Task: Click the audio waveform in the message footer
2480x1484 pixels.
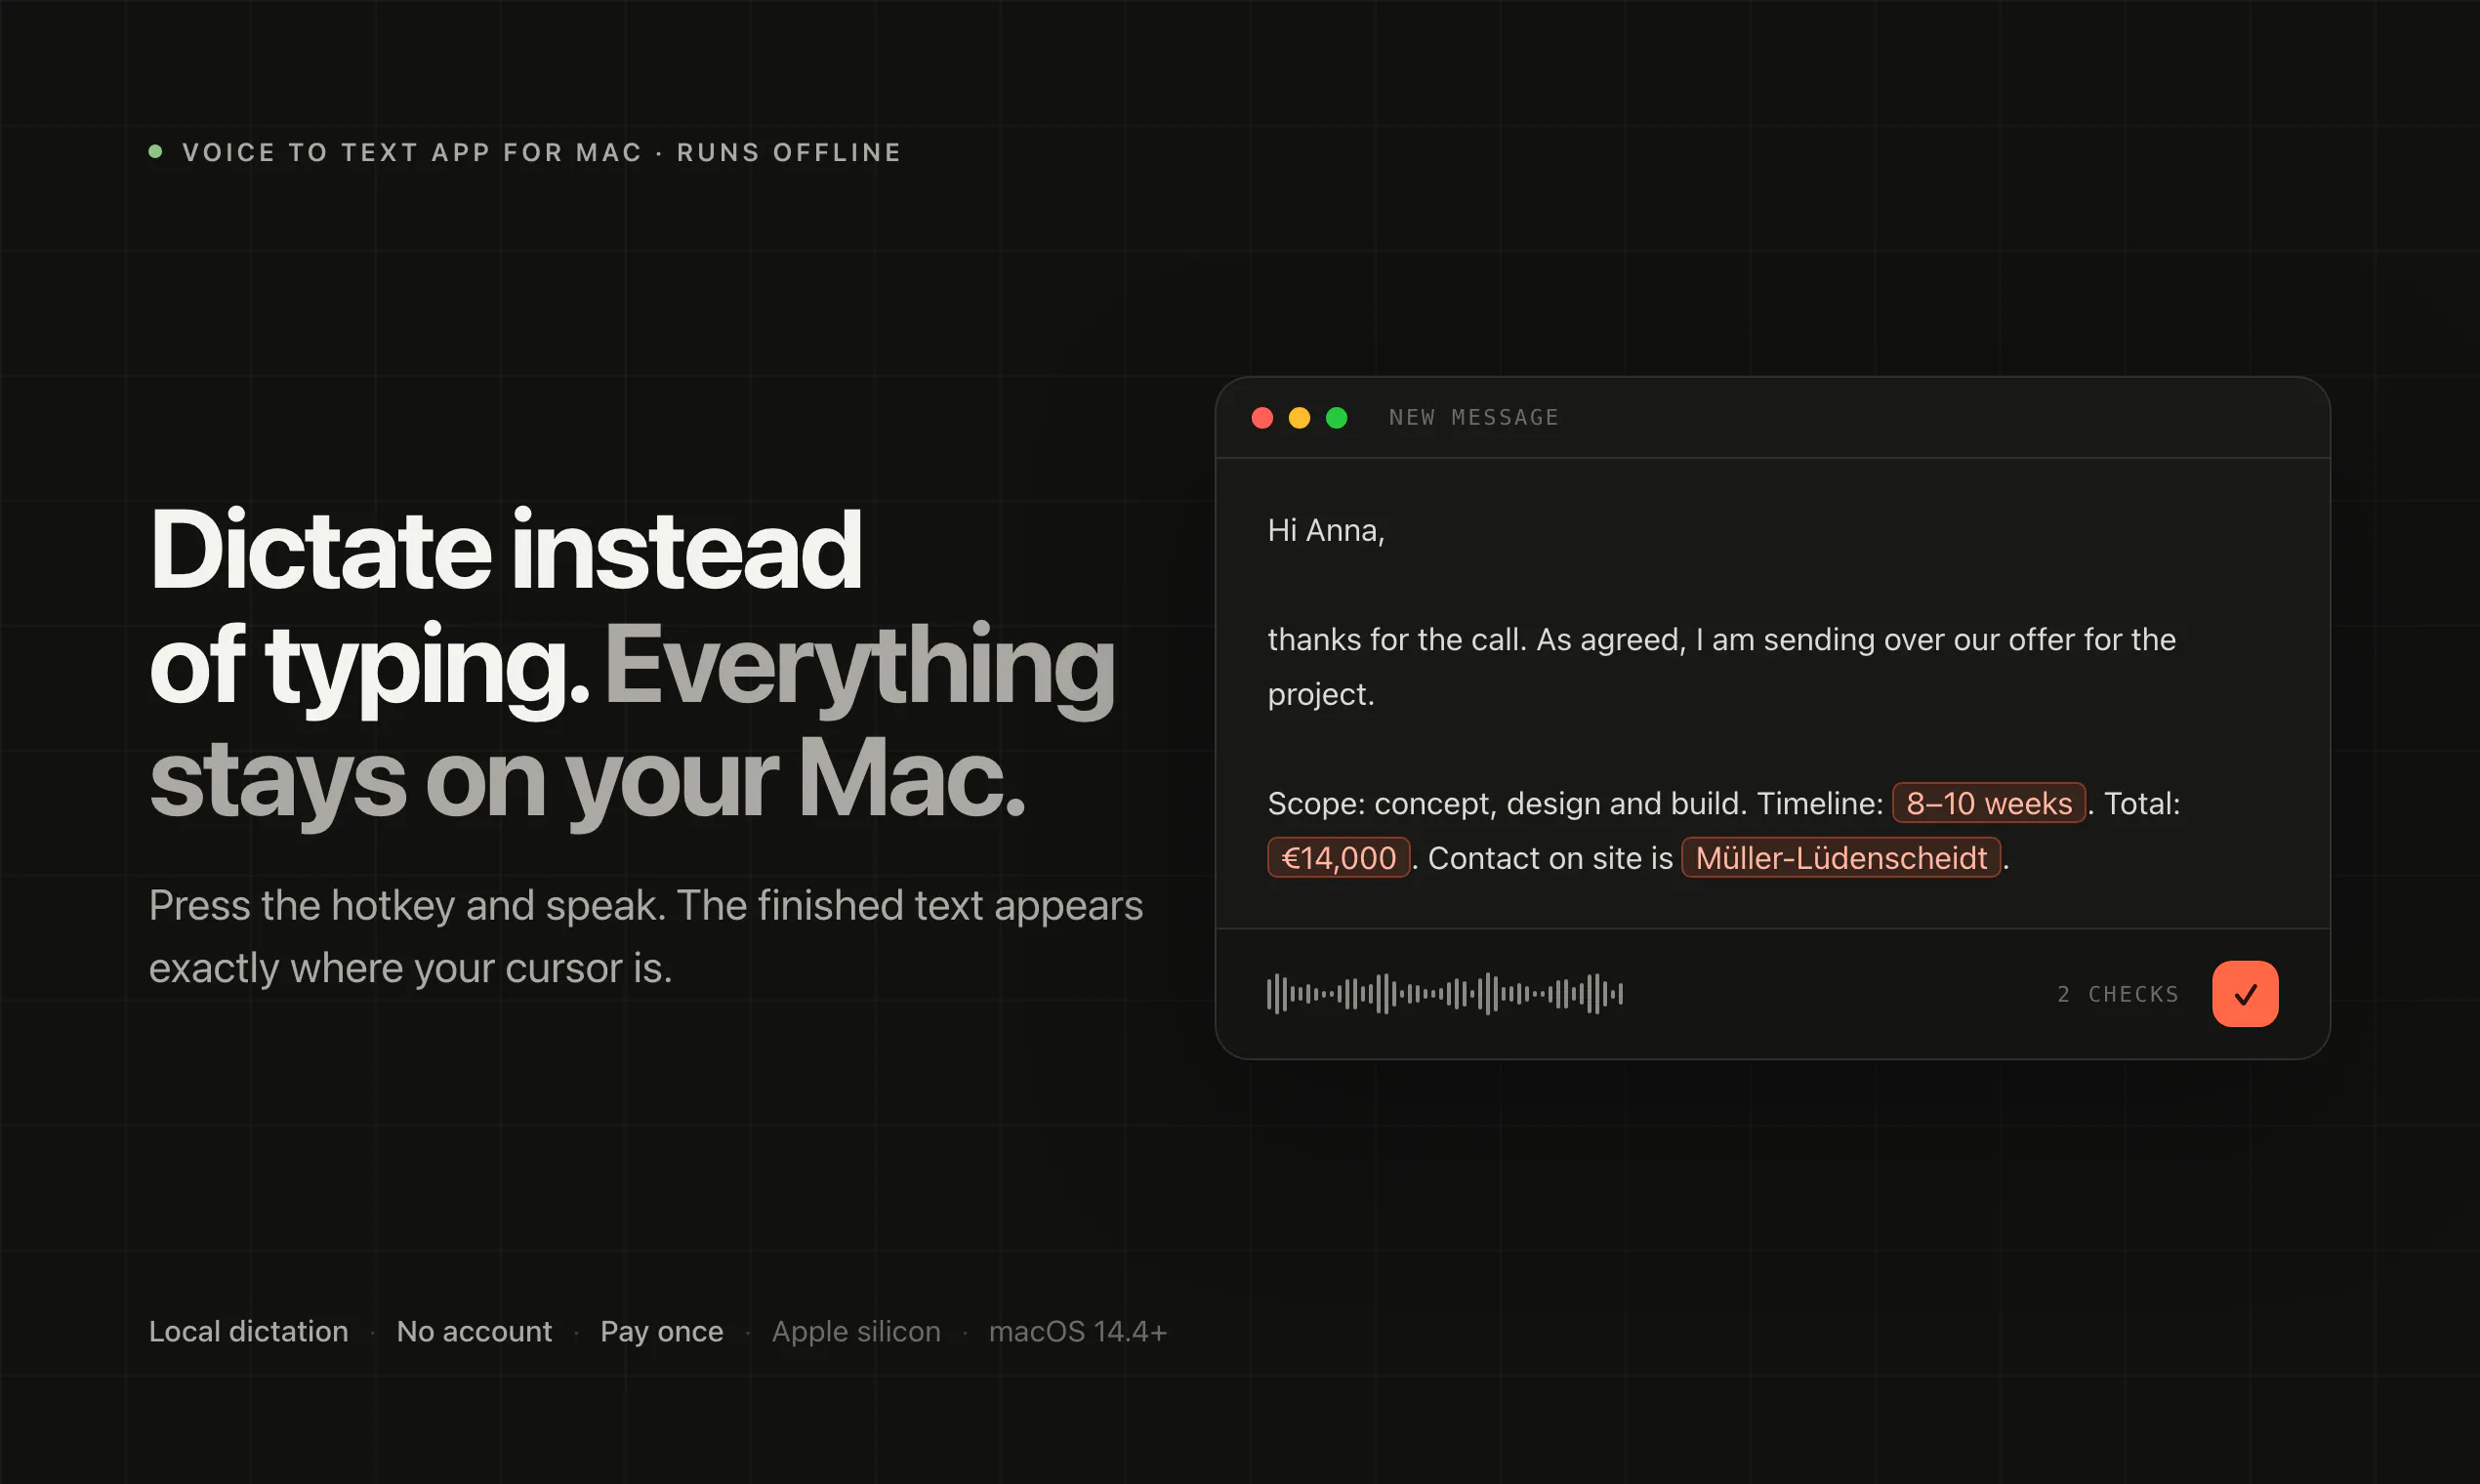Action: pos(1444,994)
